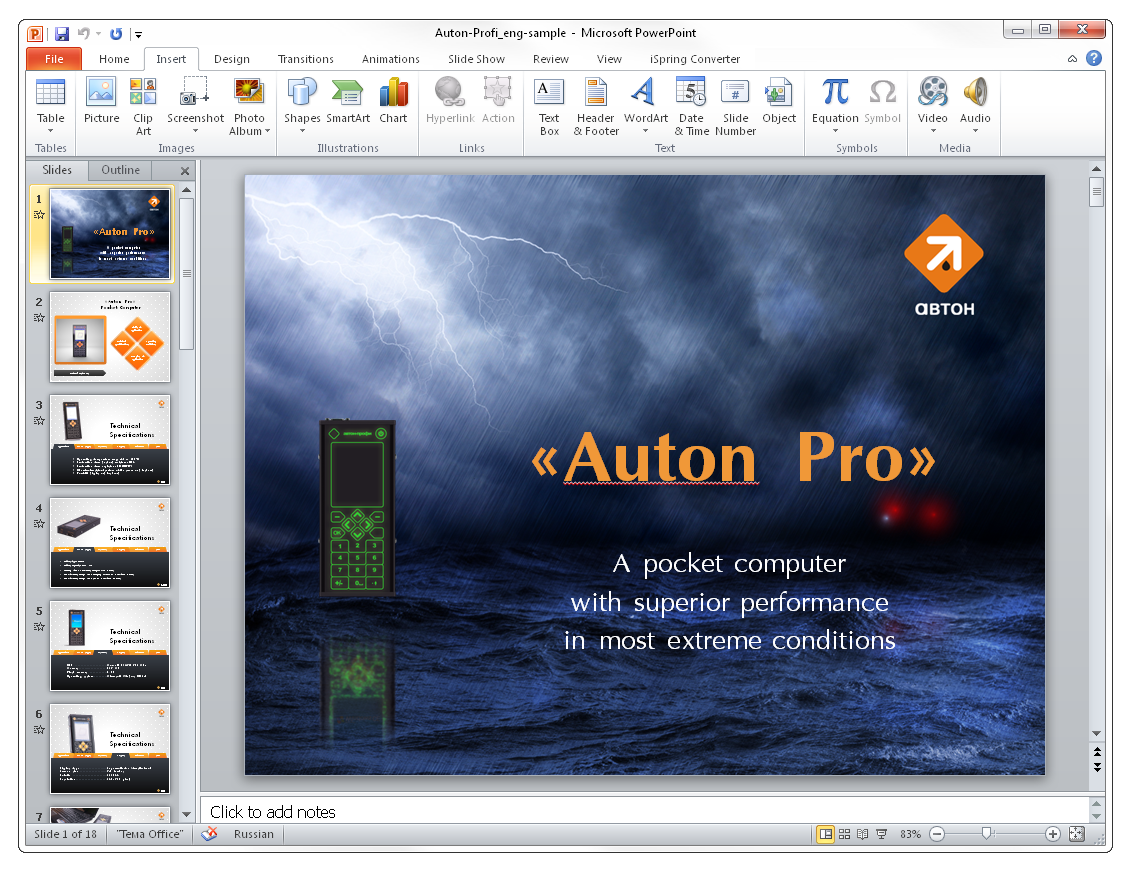This screenshot has height=872, width=1132.
Task: Insert an Equation
Action: click(x=835, y=105)
